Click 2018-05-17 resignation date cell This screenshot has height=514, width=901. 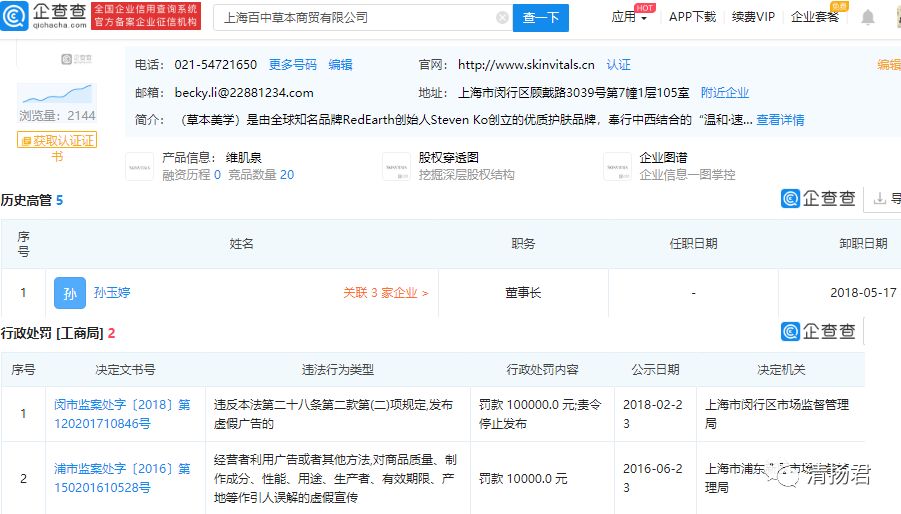coord(863,293)
